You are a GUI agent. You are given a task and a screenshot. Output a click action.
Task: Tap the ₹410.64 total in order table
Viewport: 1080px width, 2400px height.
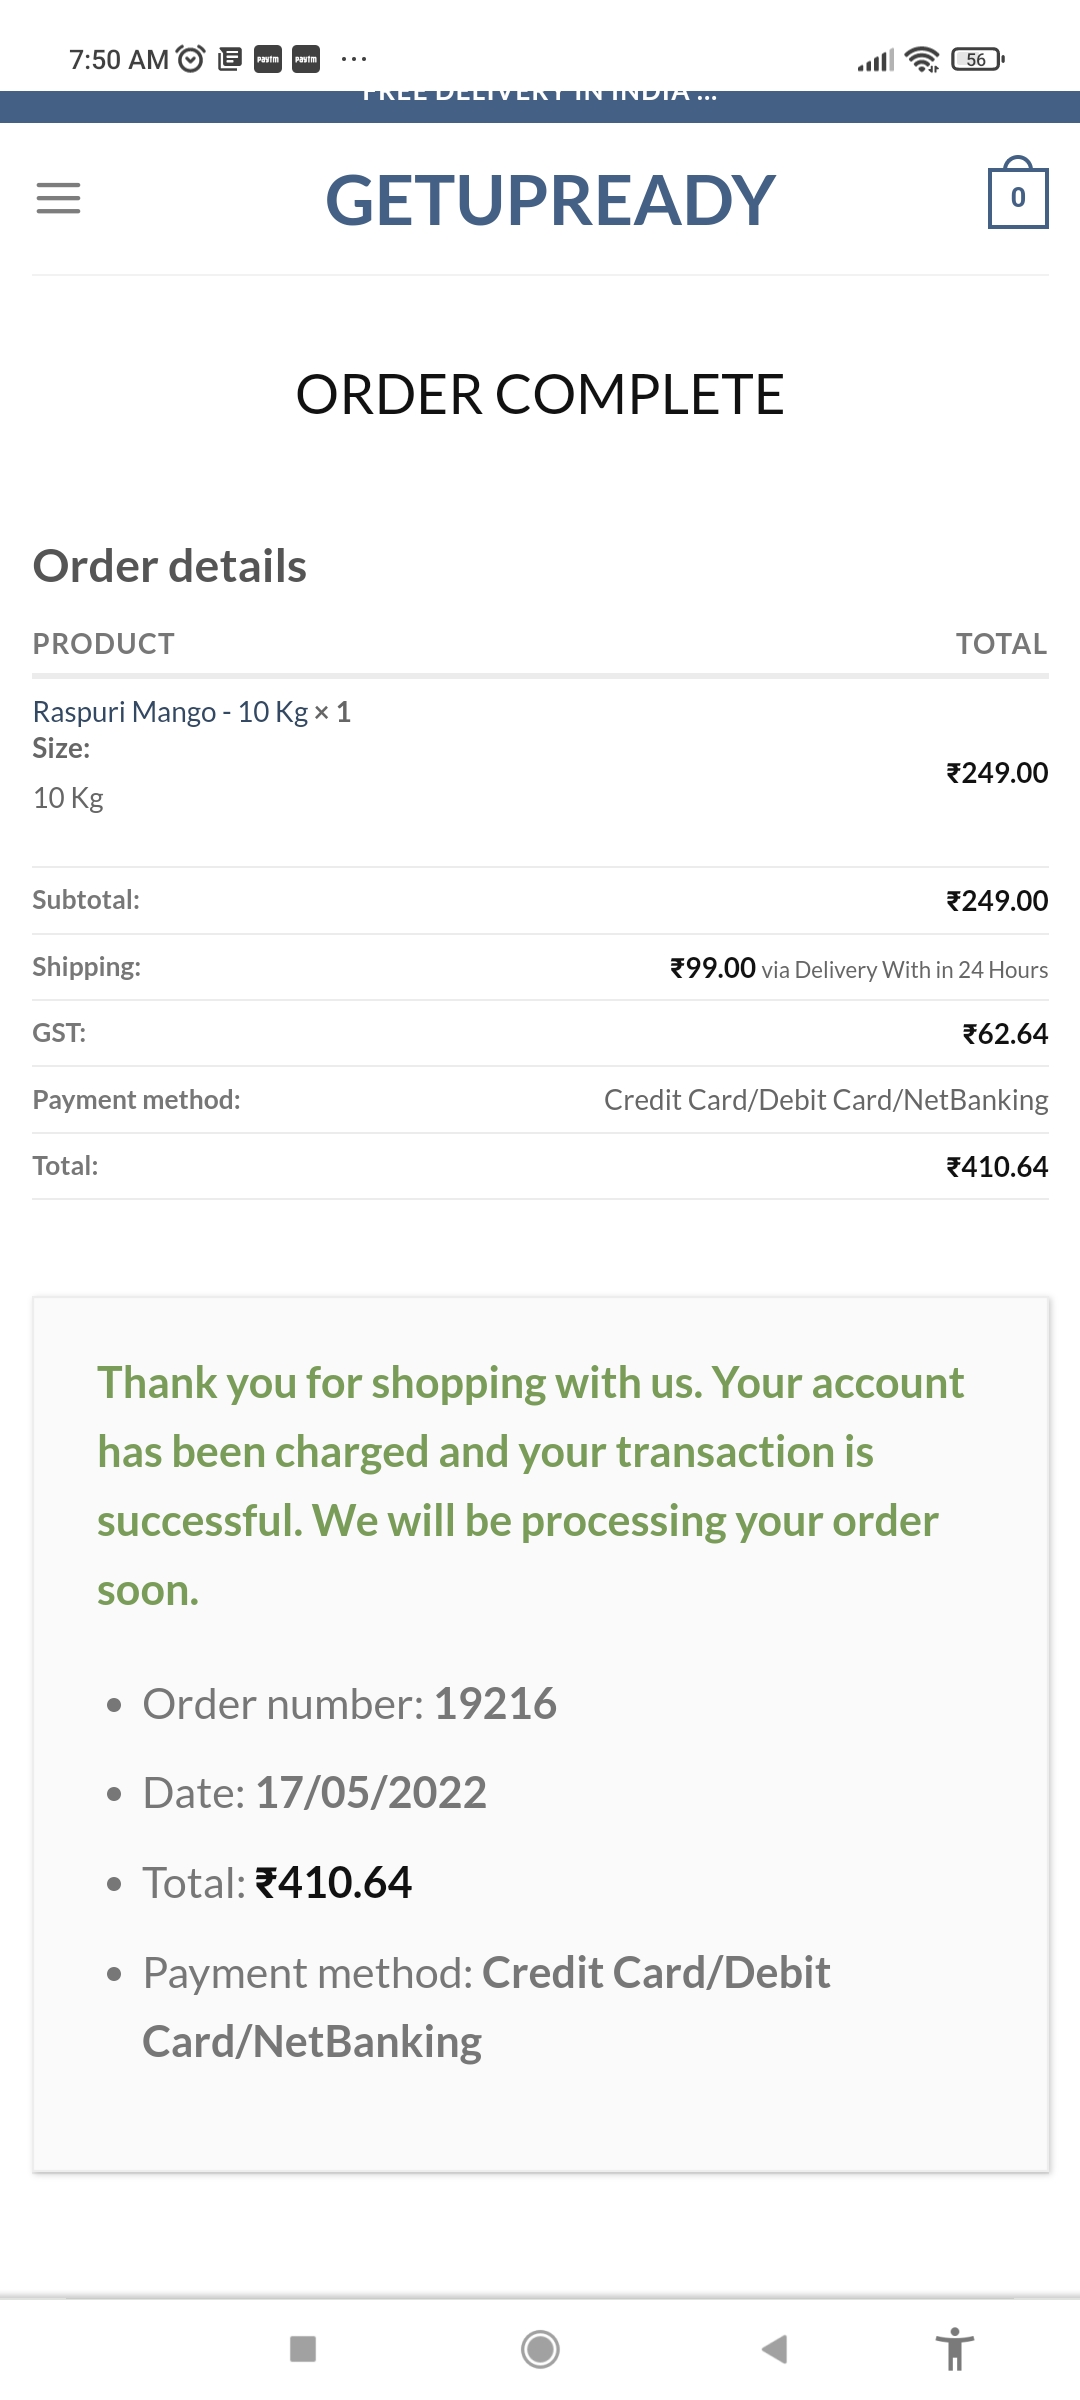coord(996,1166)
